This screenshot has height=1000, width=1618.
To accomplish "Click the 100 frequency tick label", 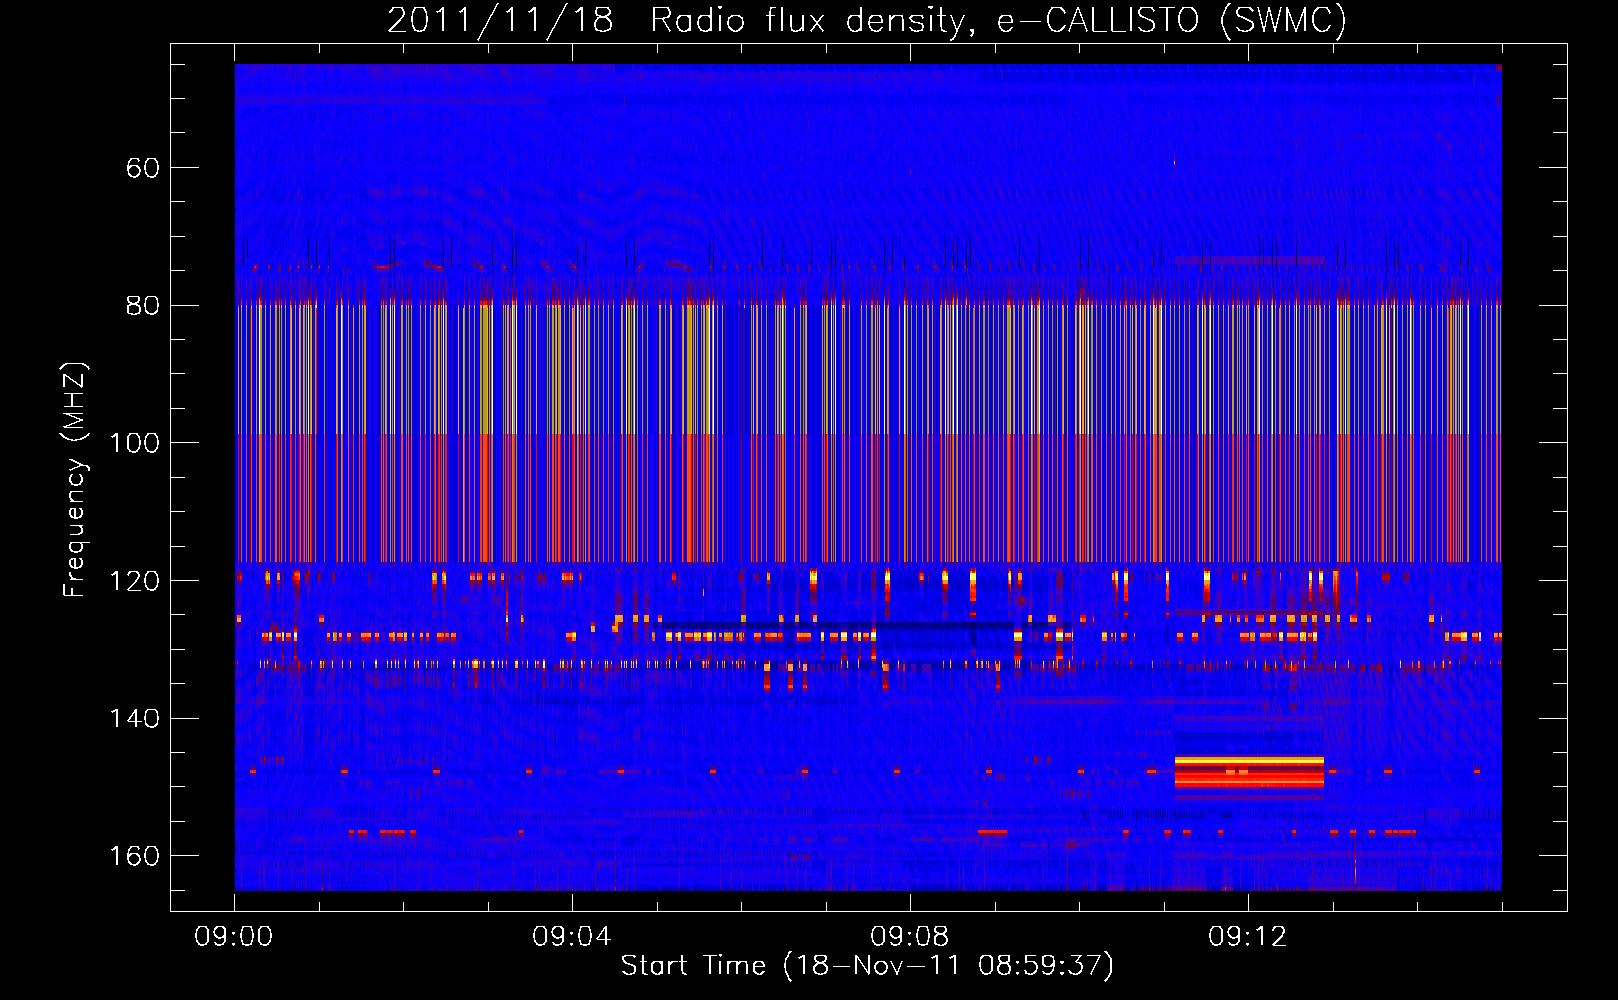I will point(134,443).
